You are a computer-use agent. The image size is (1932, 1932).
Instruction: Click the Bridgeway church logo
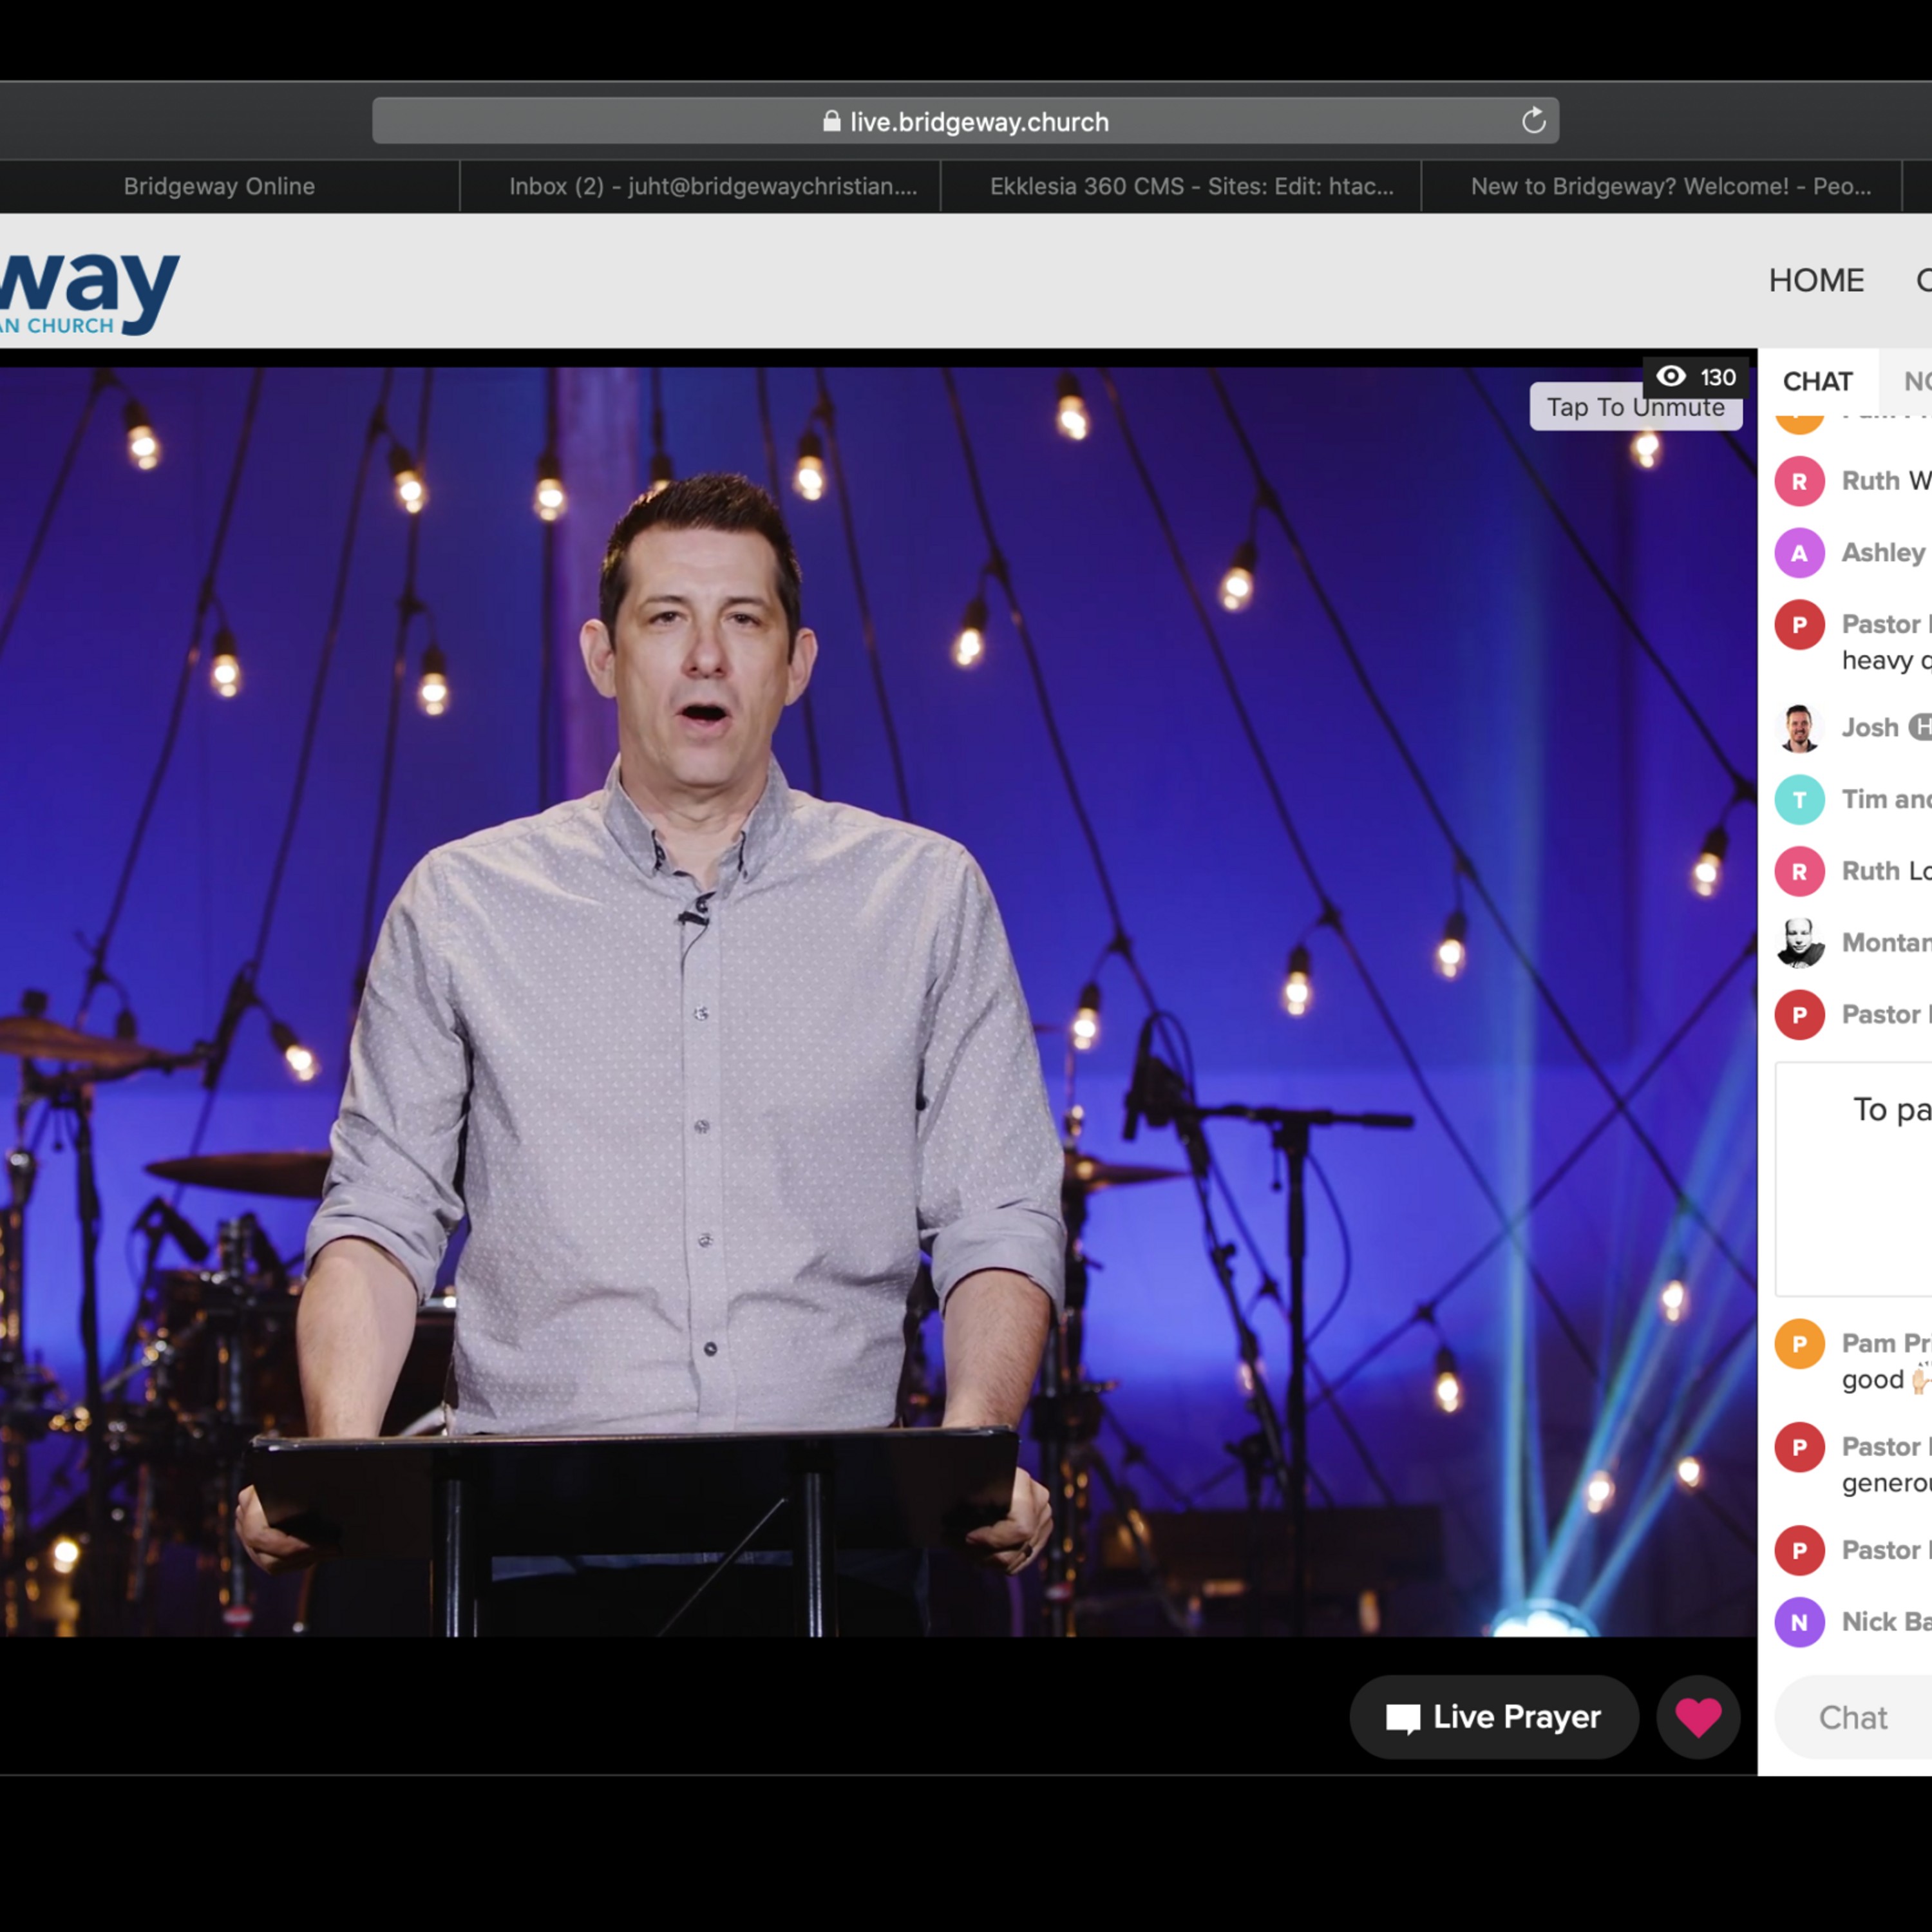tap(90, 290)
